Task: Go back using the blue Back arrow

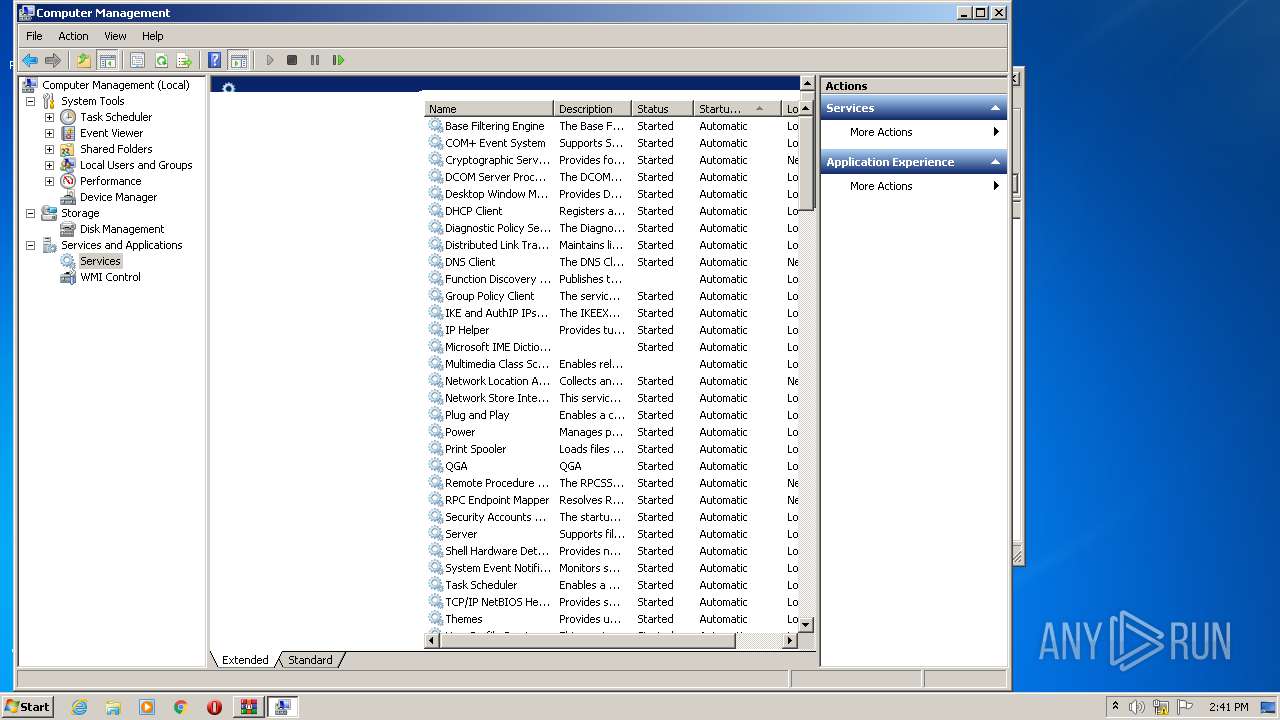Action: [30, 60]
